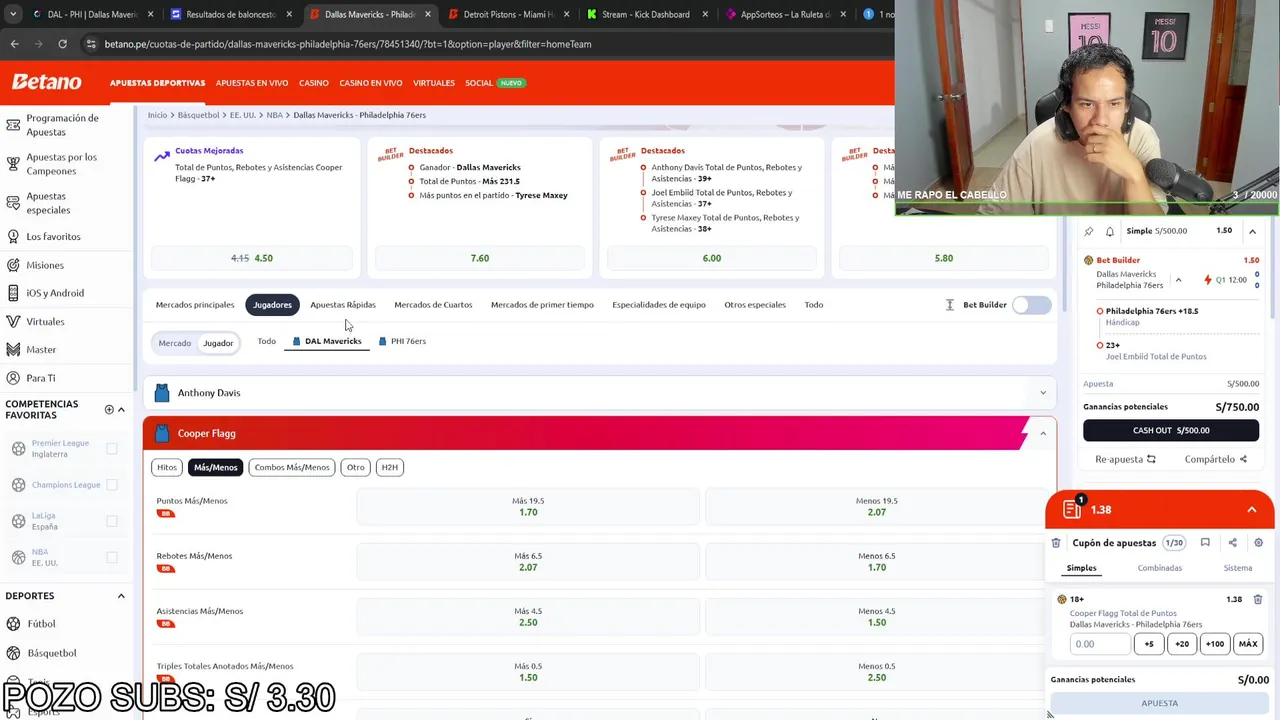Click the Betano logo
The height and width of the screenshot is (720, 1280).
point(47,82)
